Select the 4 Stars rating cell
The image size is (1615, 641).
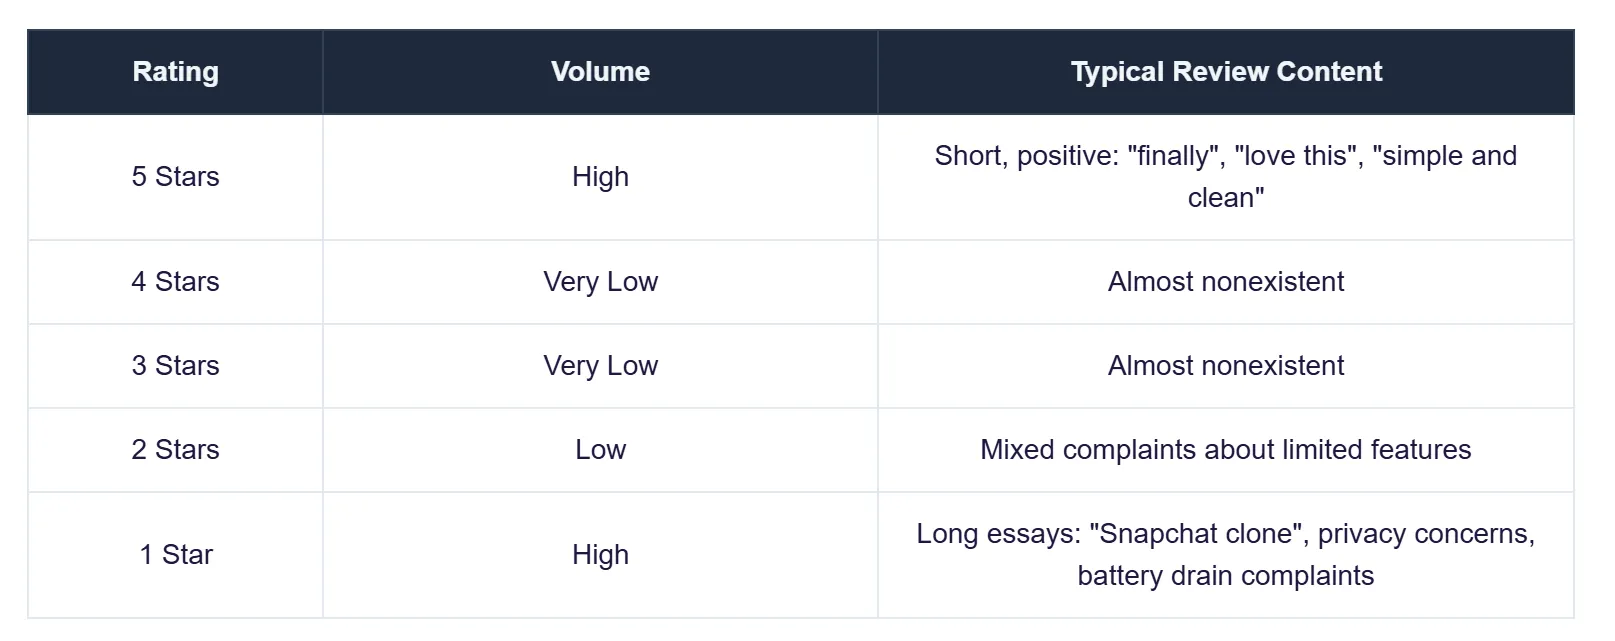pyautogui.click(x=175, y=282)
